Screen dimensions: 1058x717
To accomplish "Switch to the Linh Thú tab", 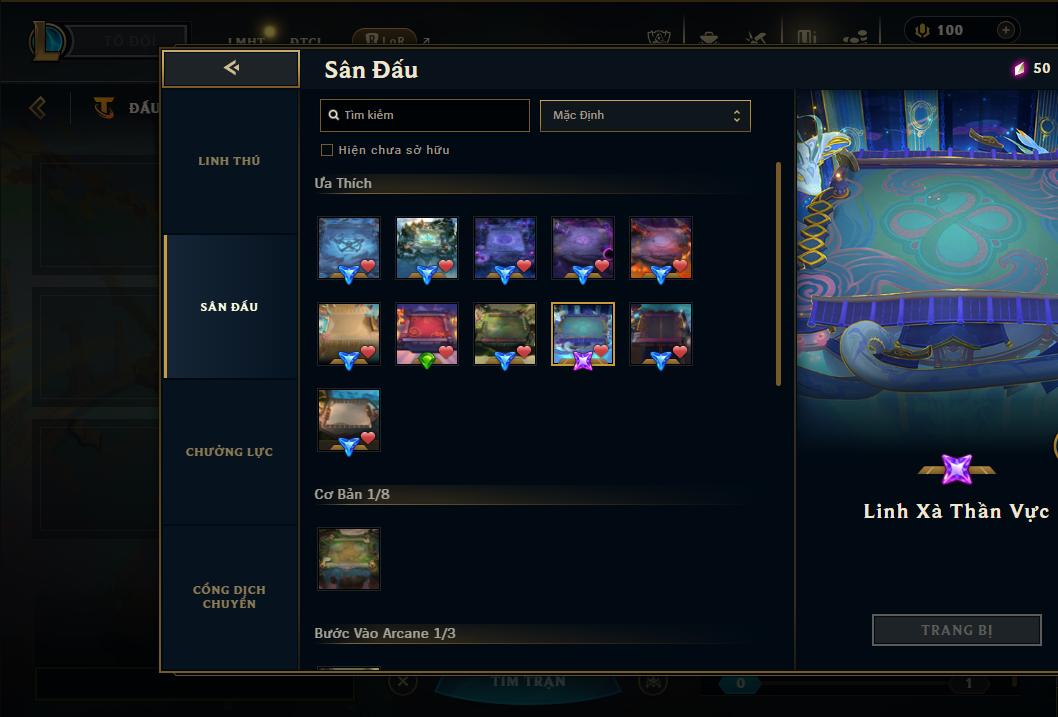I will point(229,161).
